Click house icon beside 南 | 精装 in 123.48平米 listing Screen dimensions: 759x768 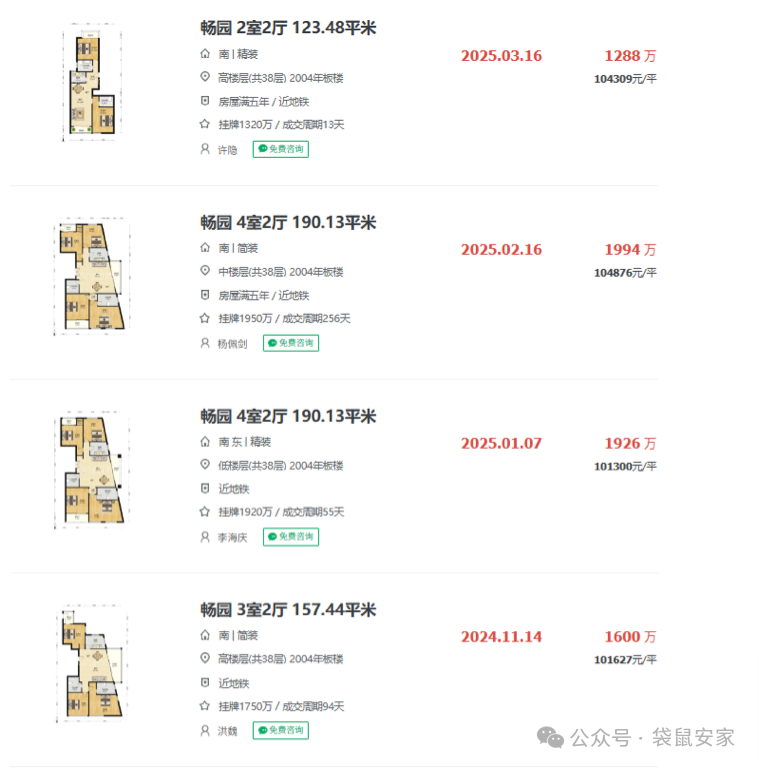(206, 54)
